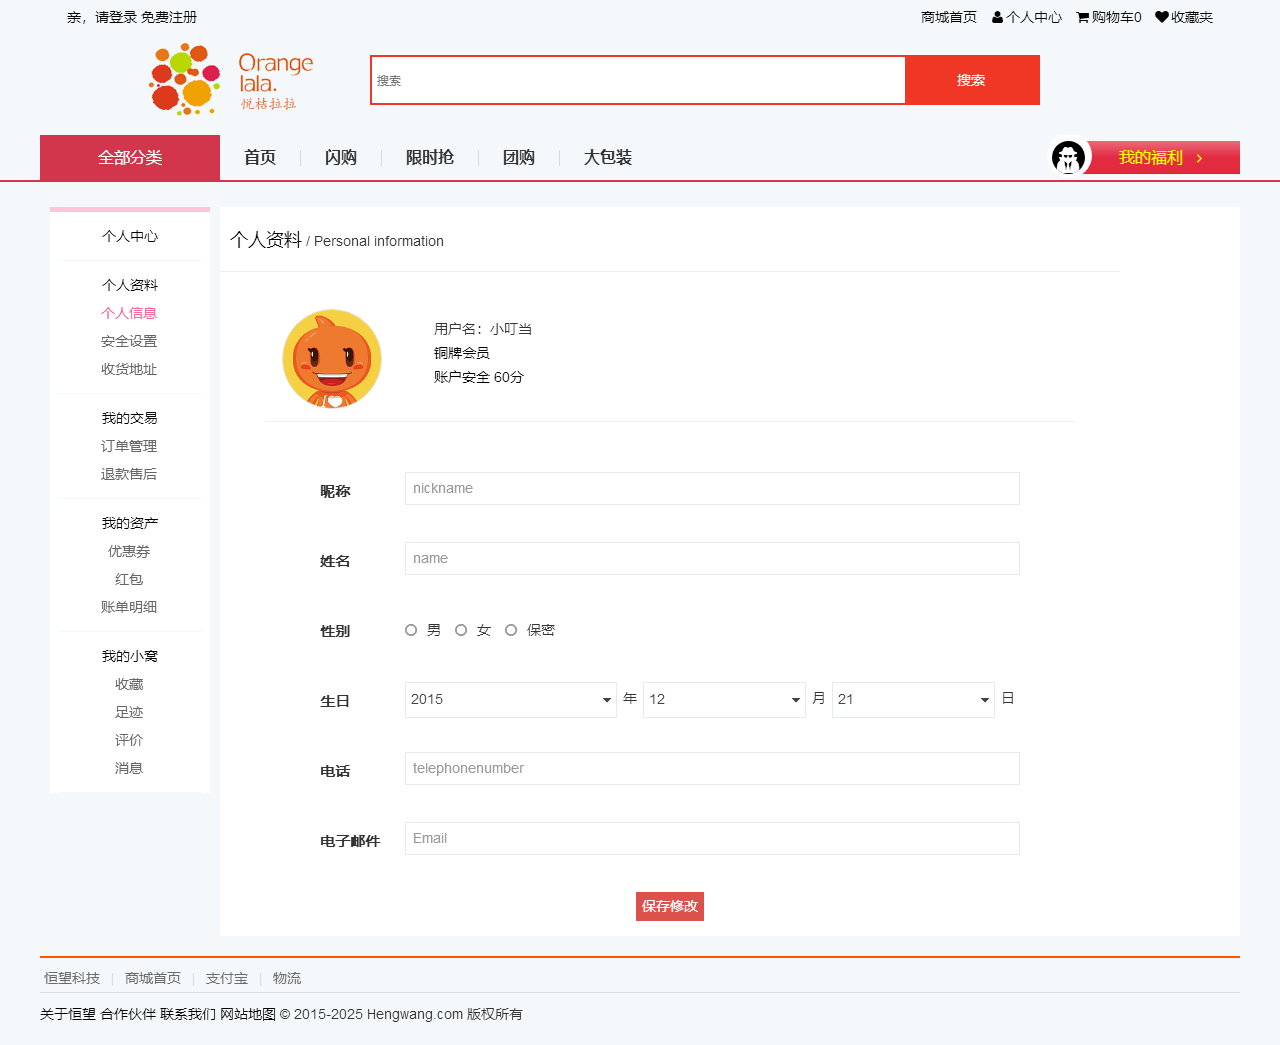Open 个人中心 user icon in top bar
The height and width of the screenshot is (1045, 1280).
point(998,17)
